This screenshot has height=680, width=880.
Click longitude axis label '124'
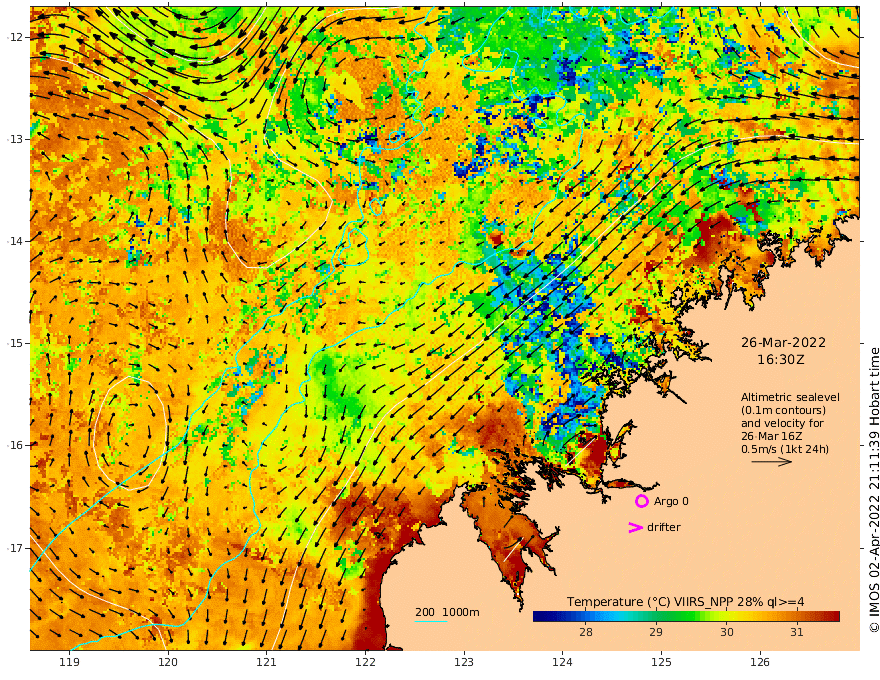562,663
